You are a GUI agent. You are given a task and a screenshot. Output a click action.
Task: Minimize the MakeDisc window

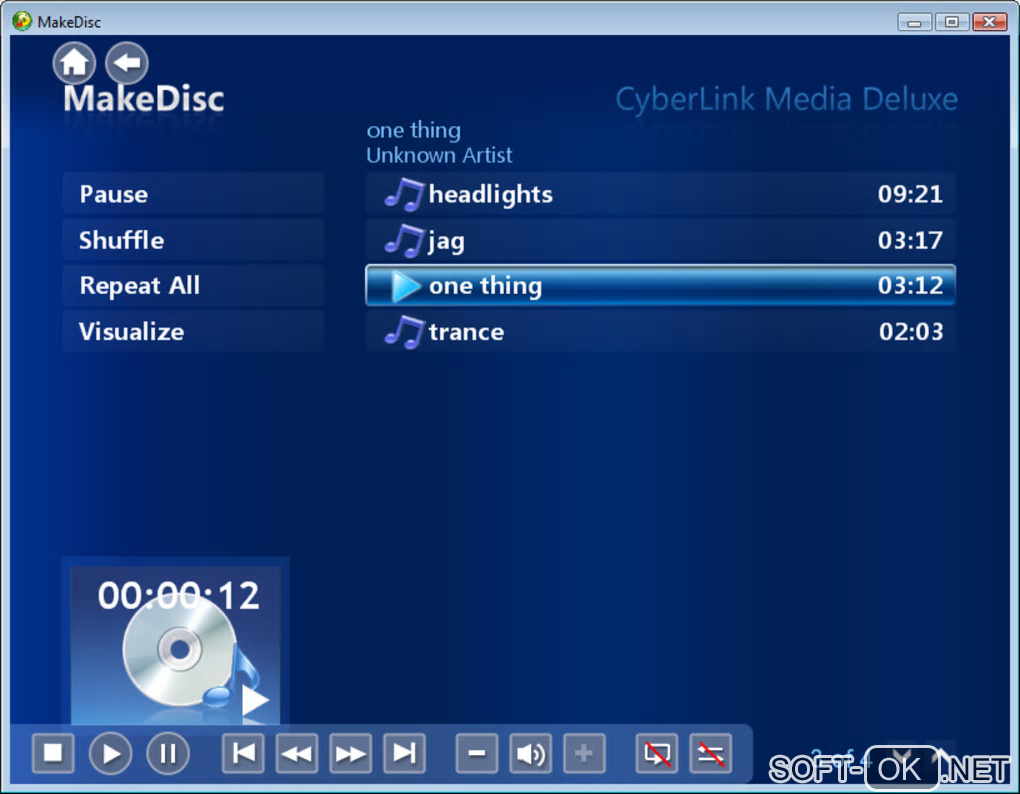914,22
